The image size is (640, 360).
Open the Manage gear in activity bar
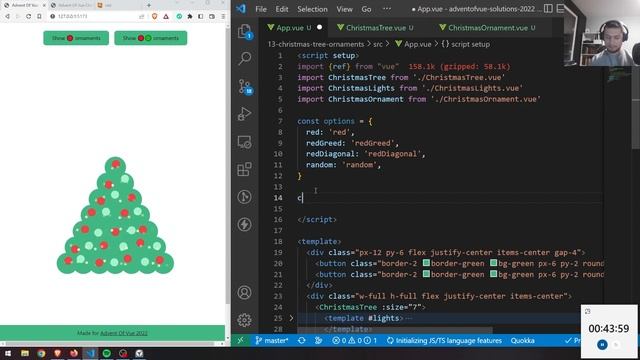pyautogui.click(x=244, y=320)
